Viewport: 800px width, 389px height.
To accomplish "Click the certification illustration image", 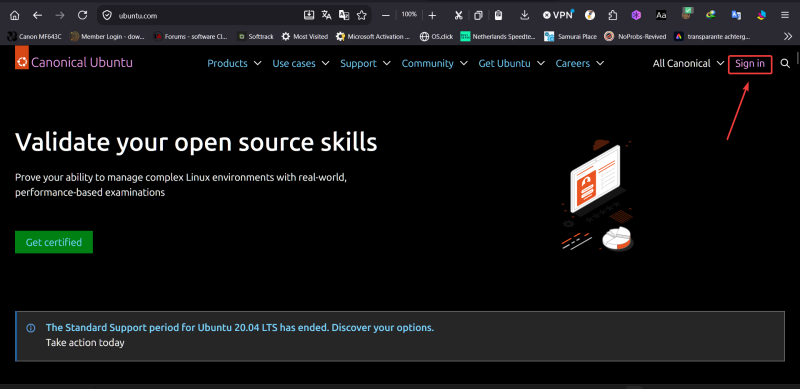I will (597, 196).
